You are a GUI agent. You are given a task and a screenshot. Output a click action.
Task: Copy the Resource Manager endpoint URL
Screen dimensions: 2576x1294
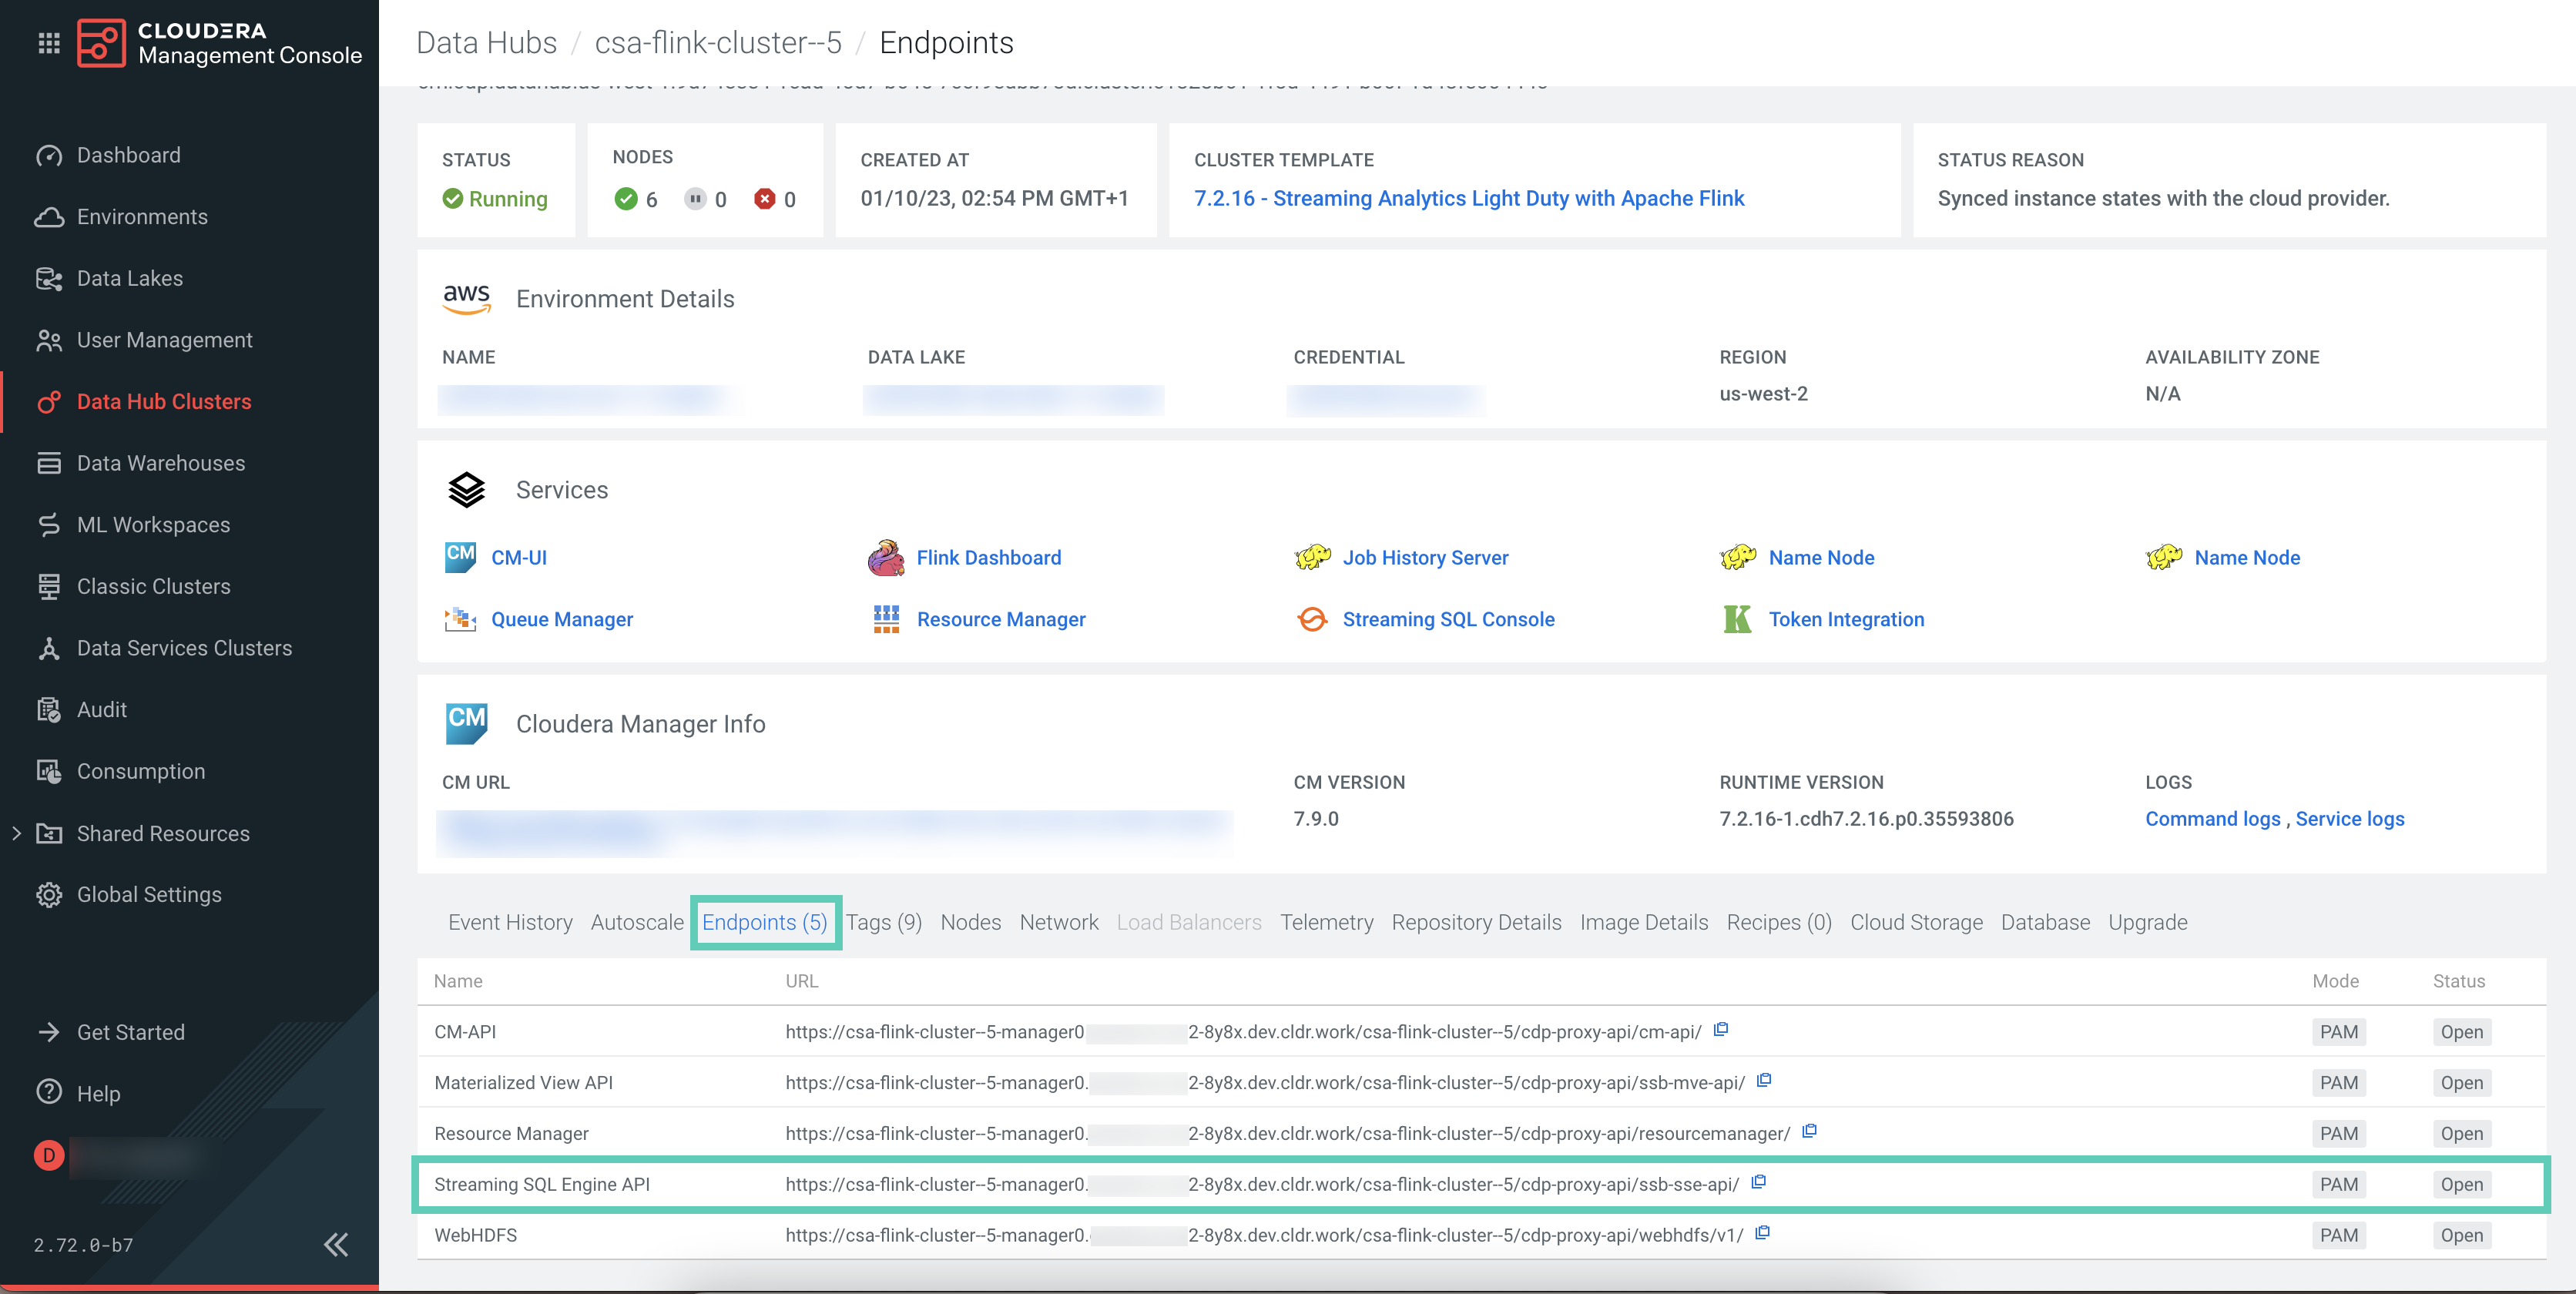click(1809, 1131)
